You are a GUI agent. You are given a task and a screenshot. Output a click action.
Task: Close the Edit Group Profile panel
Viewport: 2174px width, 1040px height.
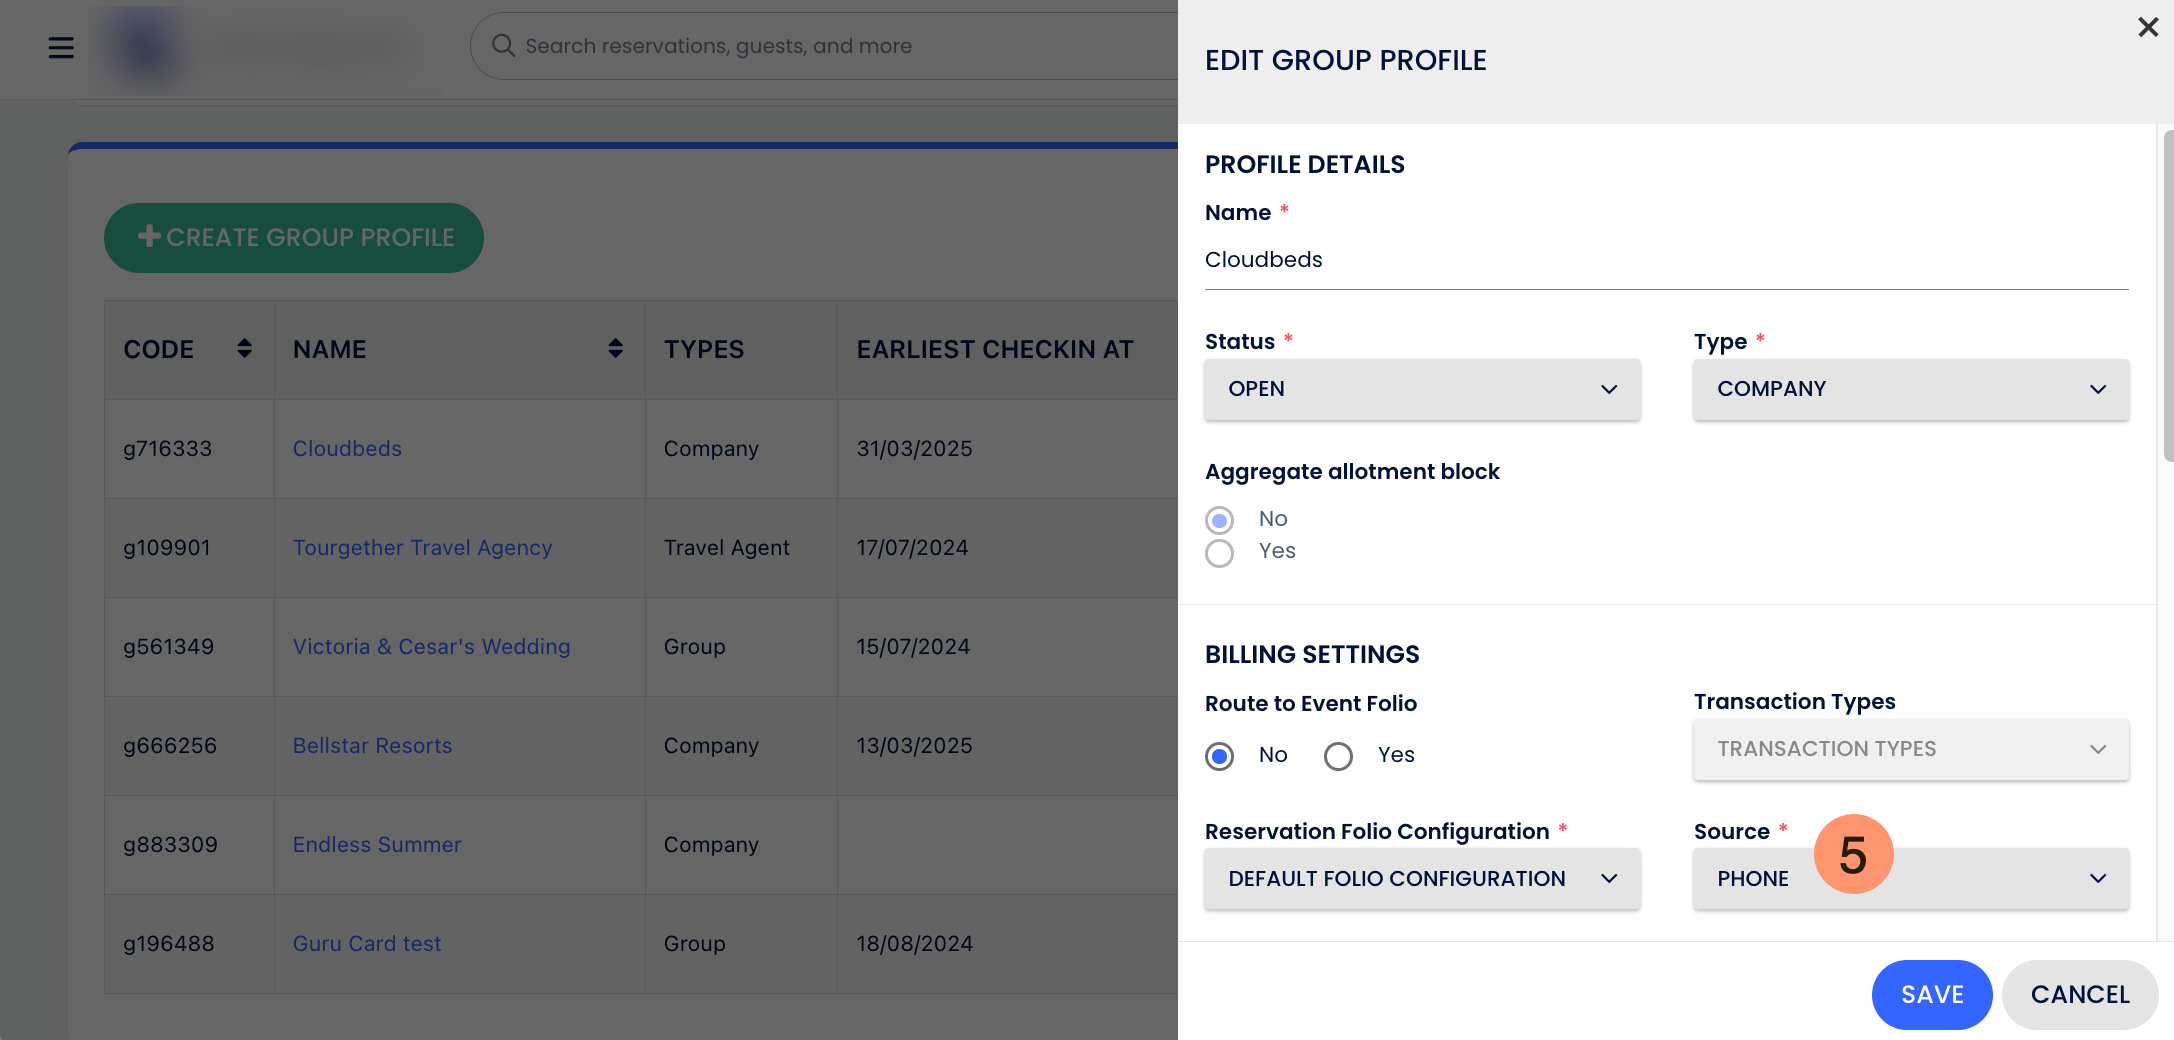[x=2147, y=27]
